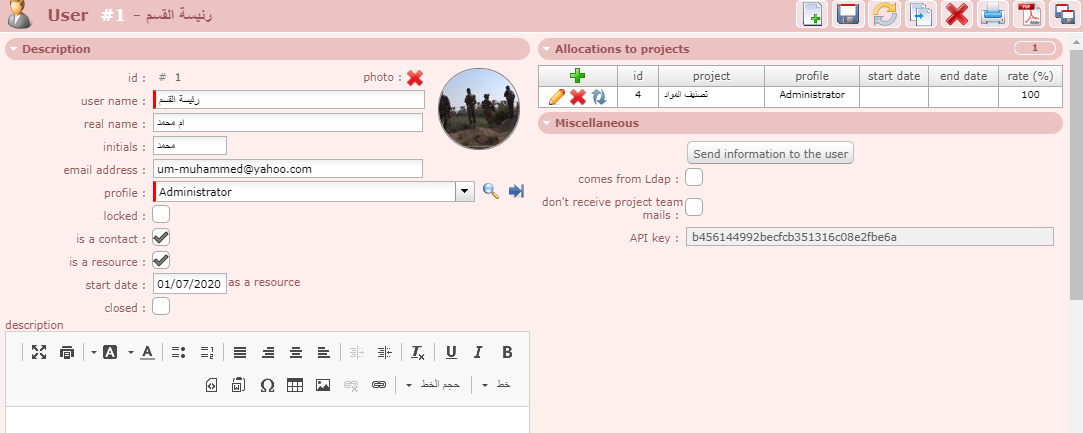
Task: Click the user name input field
Action: pyautogui.click(x=289, y=100)
